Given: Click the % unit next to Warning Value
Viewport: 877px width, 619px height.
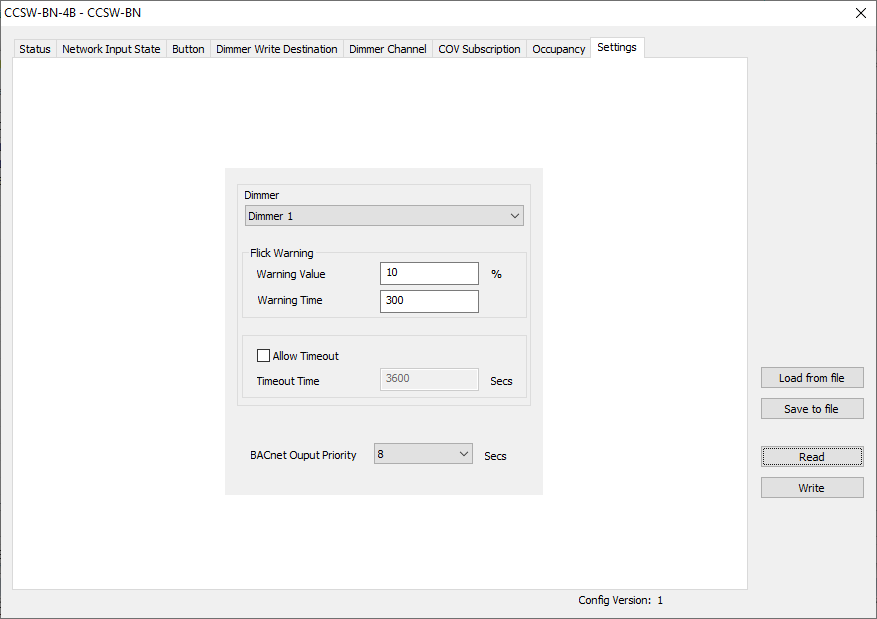Looking at the screenshot, I should click(496, 274).
